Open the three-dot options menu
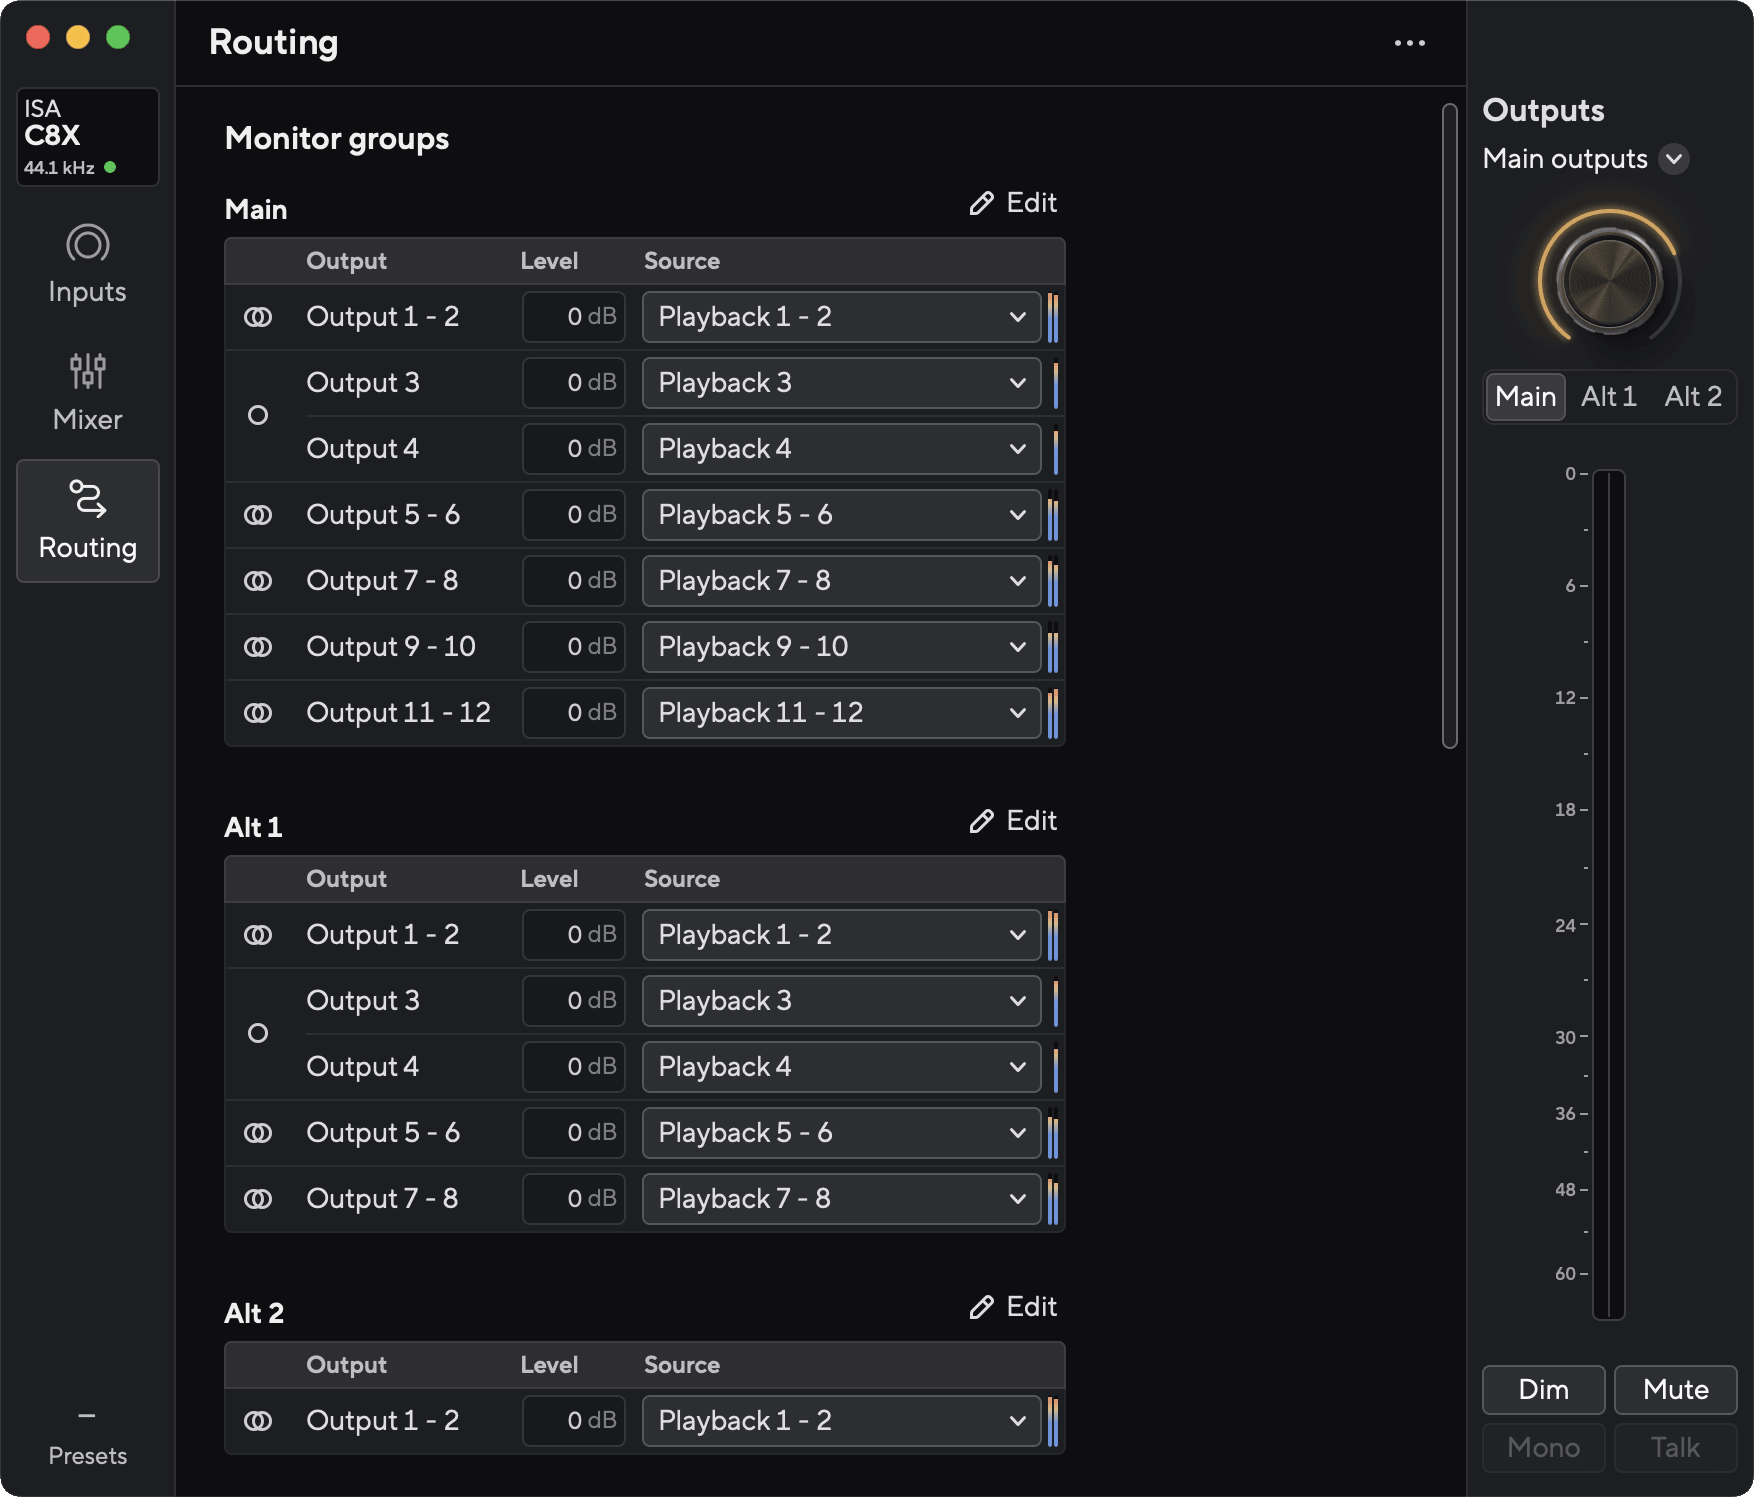Screen dimensions: 1754x1497 click(1410, 43)
